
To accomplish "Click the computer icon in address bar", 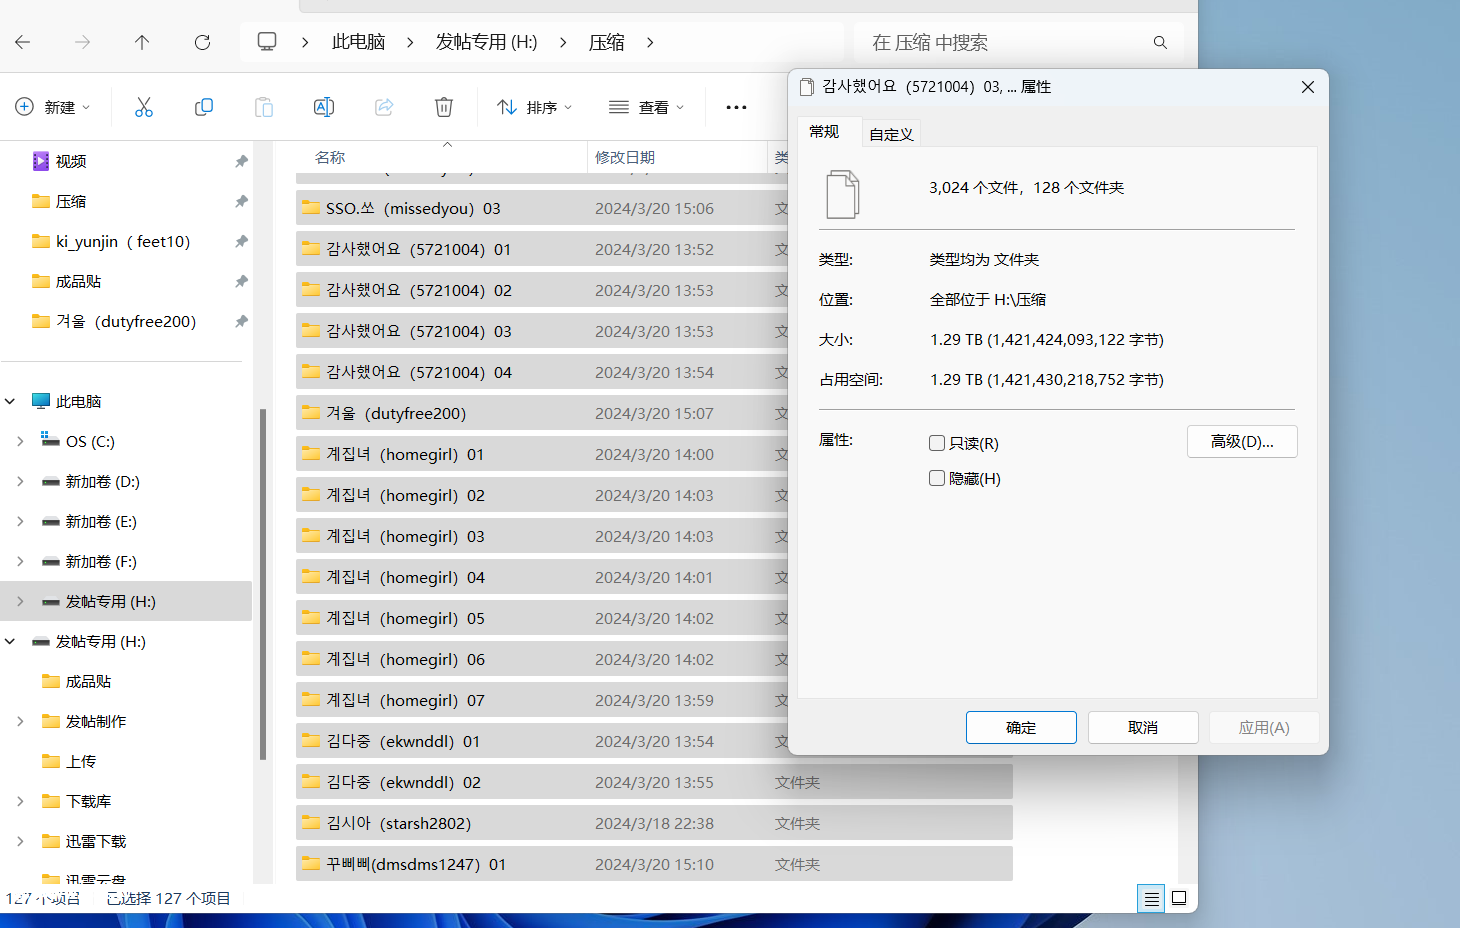I will pyautogui.click(x=267, y=42).
